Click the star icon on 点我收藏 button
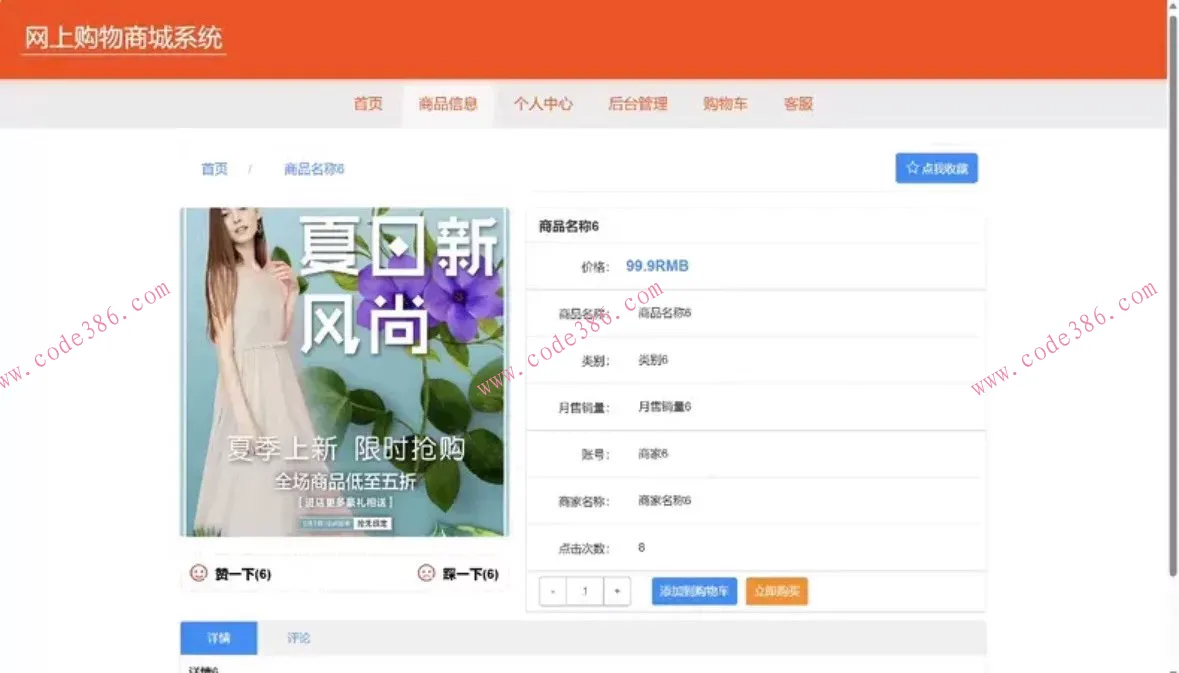 click(x=912, y=167)
